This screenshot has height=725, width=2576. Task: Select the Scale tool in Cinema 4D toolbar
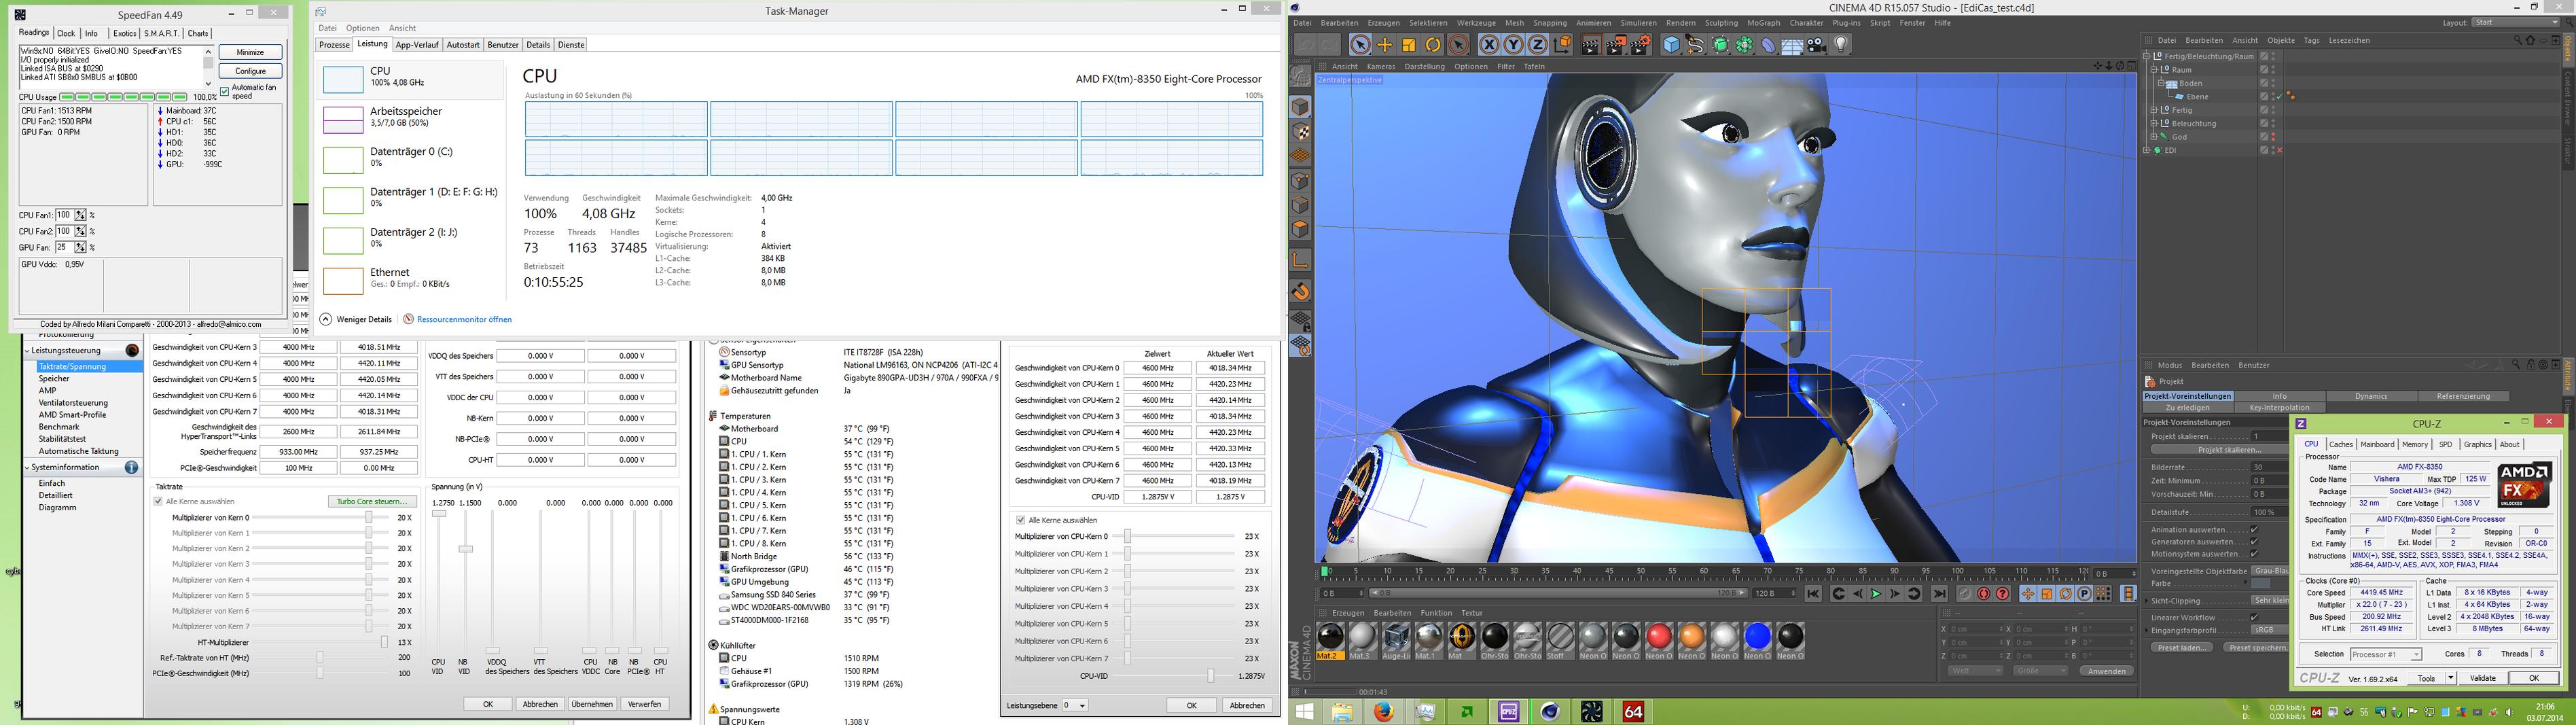tap(1408, 45)
